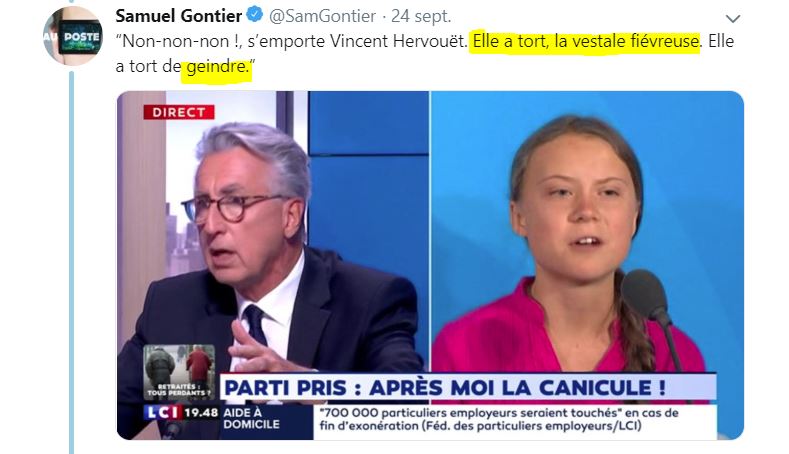Click the highlighted 'vestale fiévreuse' phrase
The image size is (789, 454).
coord(627,41)
